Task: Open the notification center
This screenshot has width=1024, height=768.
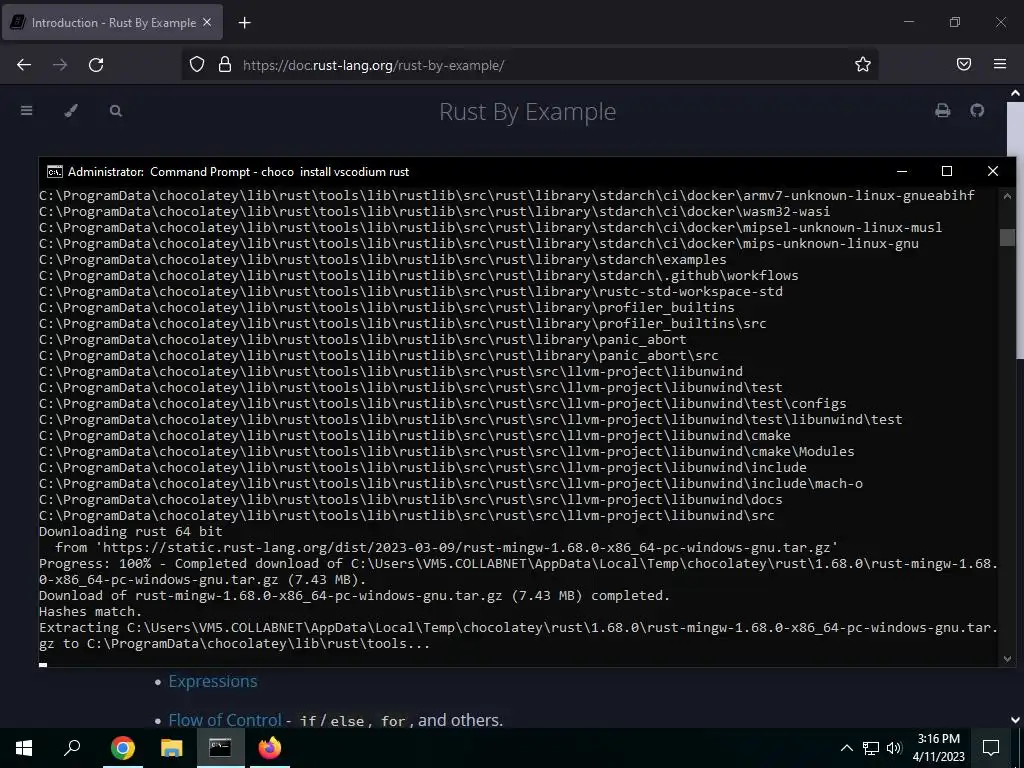Action: (x=991, y=748)
